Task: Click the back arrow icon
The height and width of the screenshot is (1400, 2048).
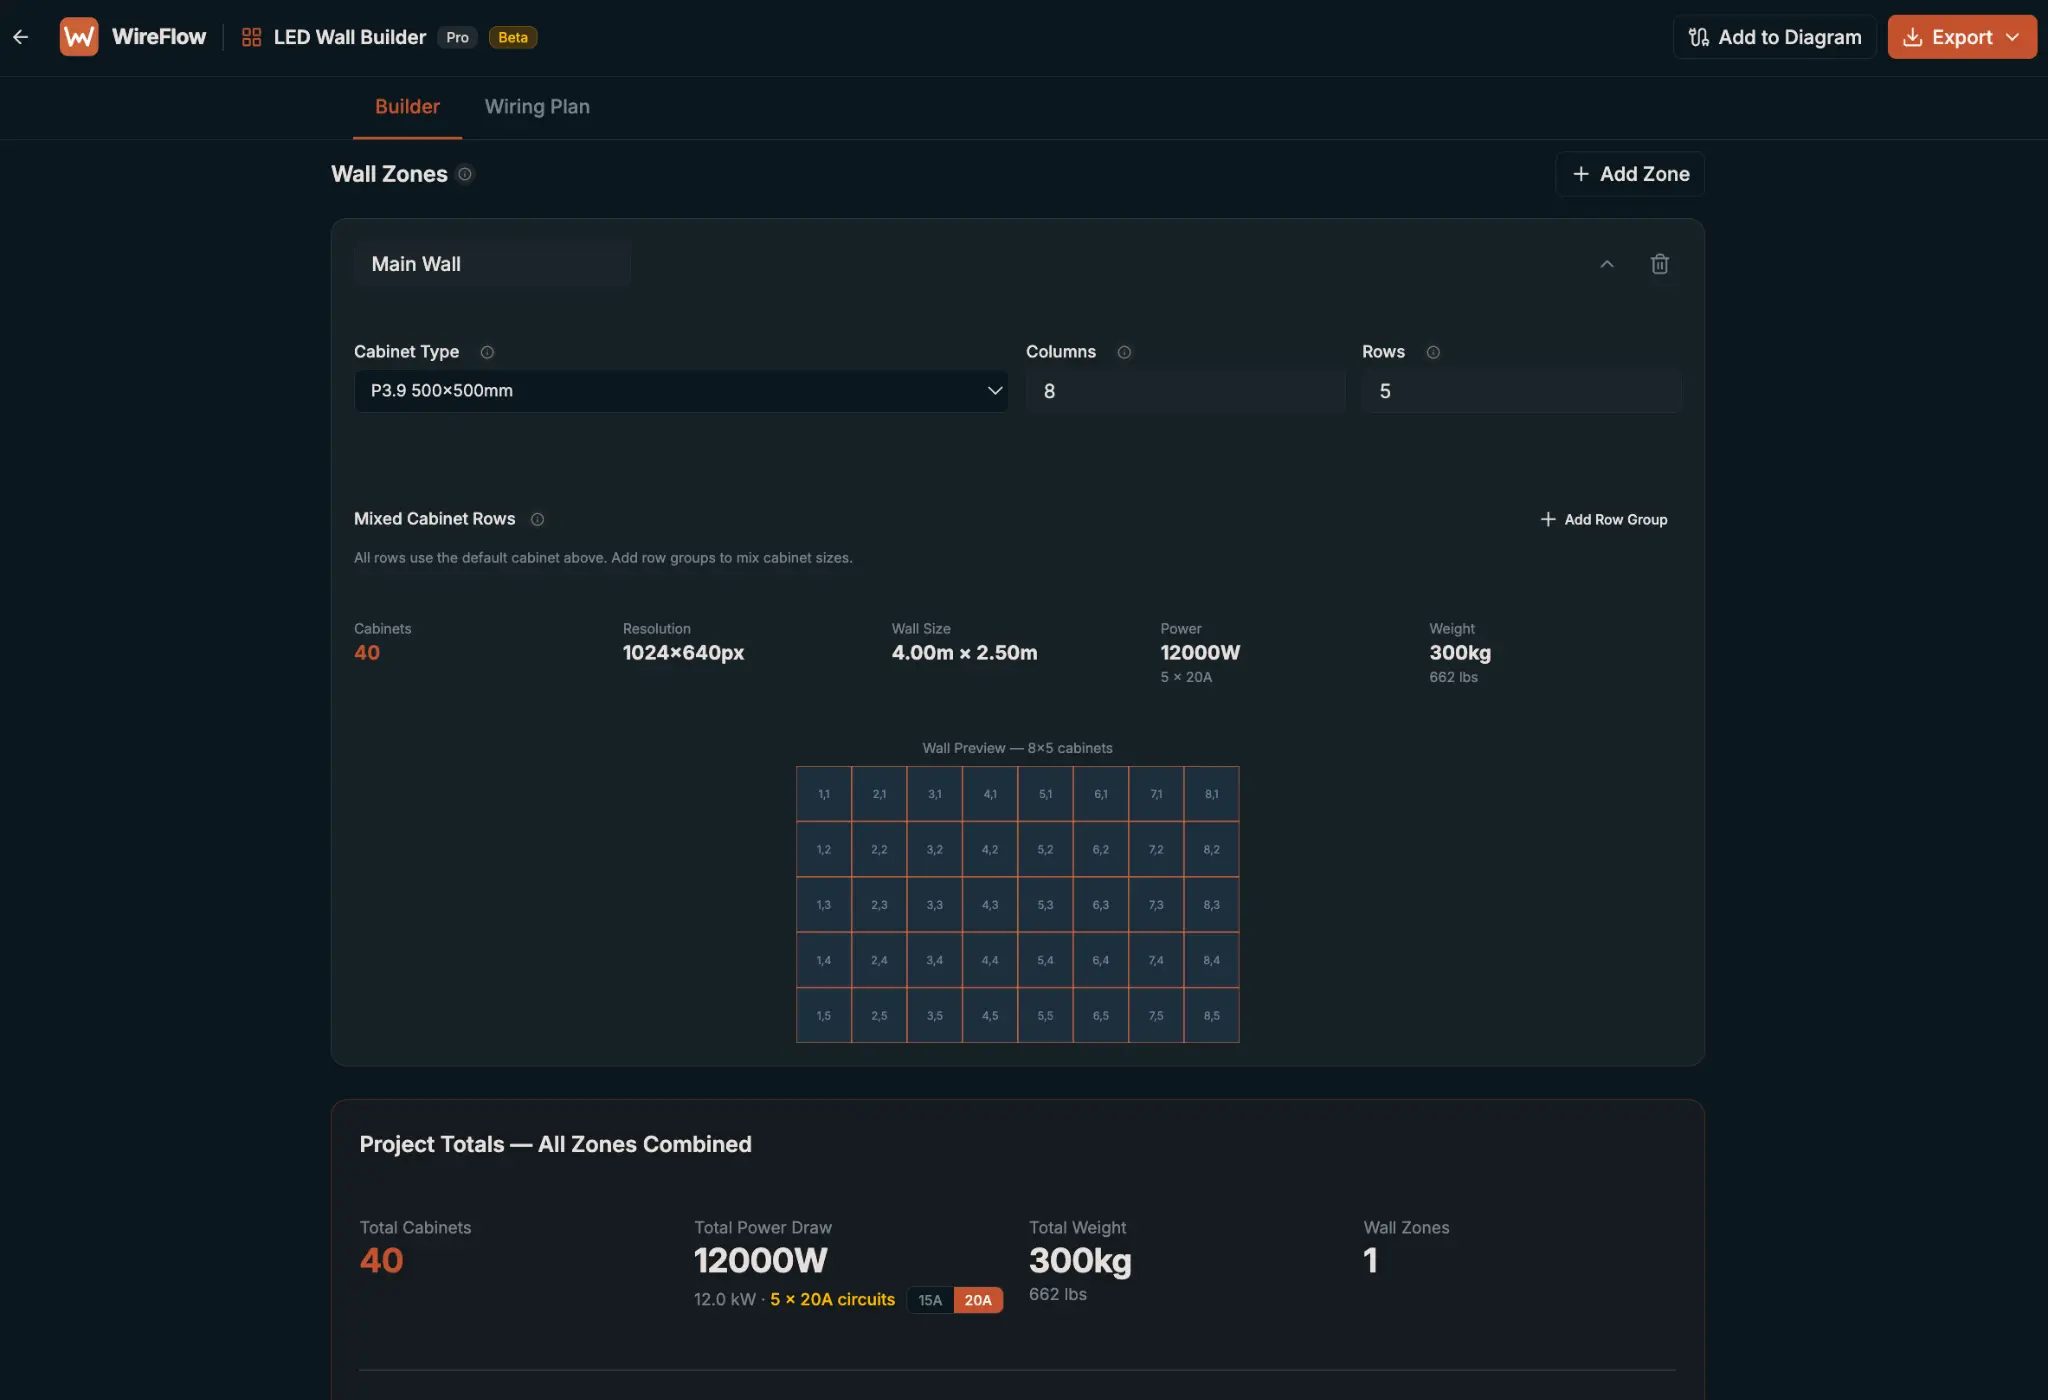Action: pyautogui.click(x=21, y=37)
